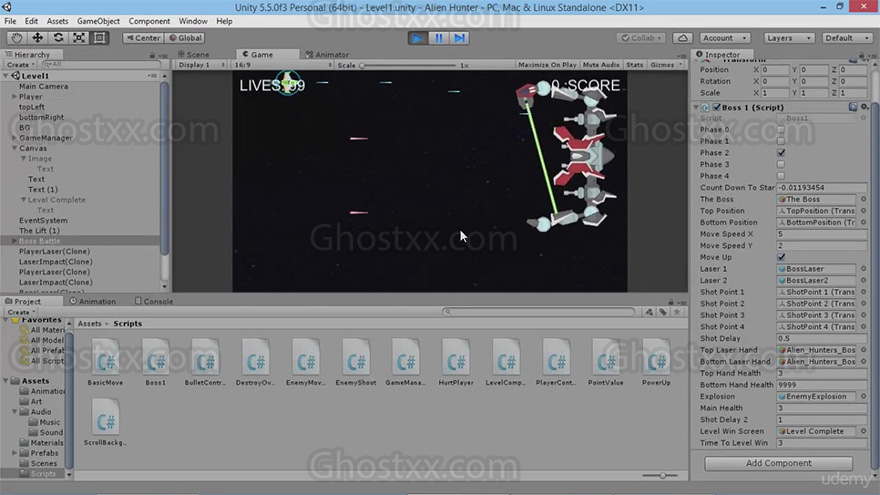Viewport: 880px width, 495px height.
Task: Adjust the Project icon size slider
Action: (x=661, y=475)
